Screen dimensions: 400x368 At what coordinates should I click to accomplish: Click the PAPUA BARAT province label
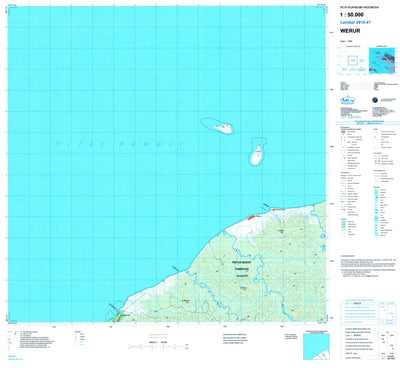[x=241, y=263]
